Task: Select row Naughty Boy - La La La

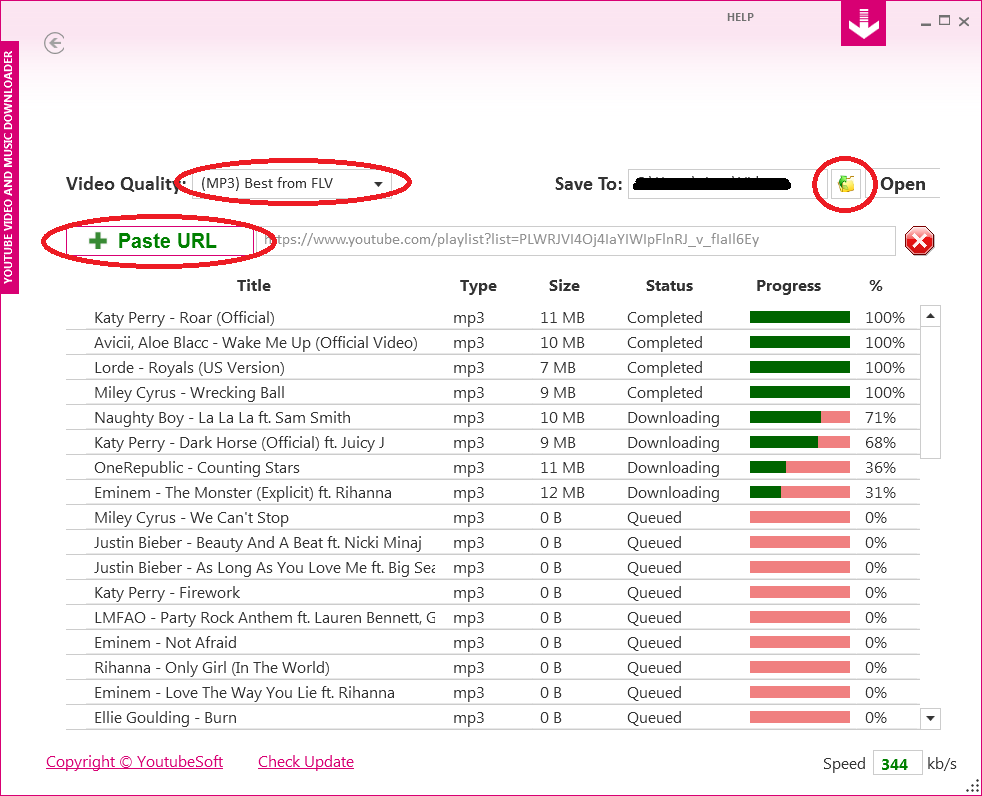Action: click(x=492, y=418)
